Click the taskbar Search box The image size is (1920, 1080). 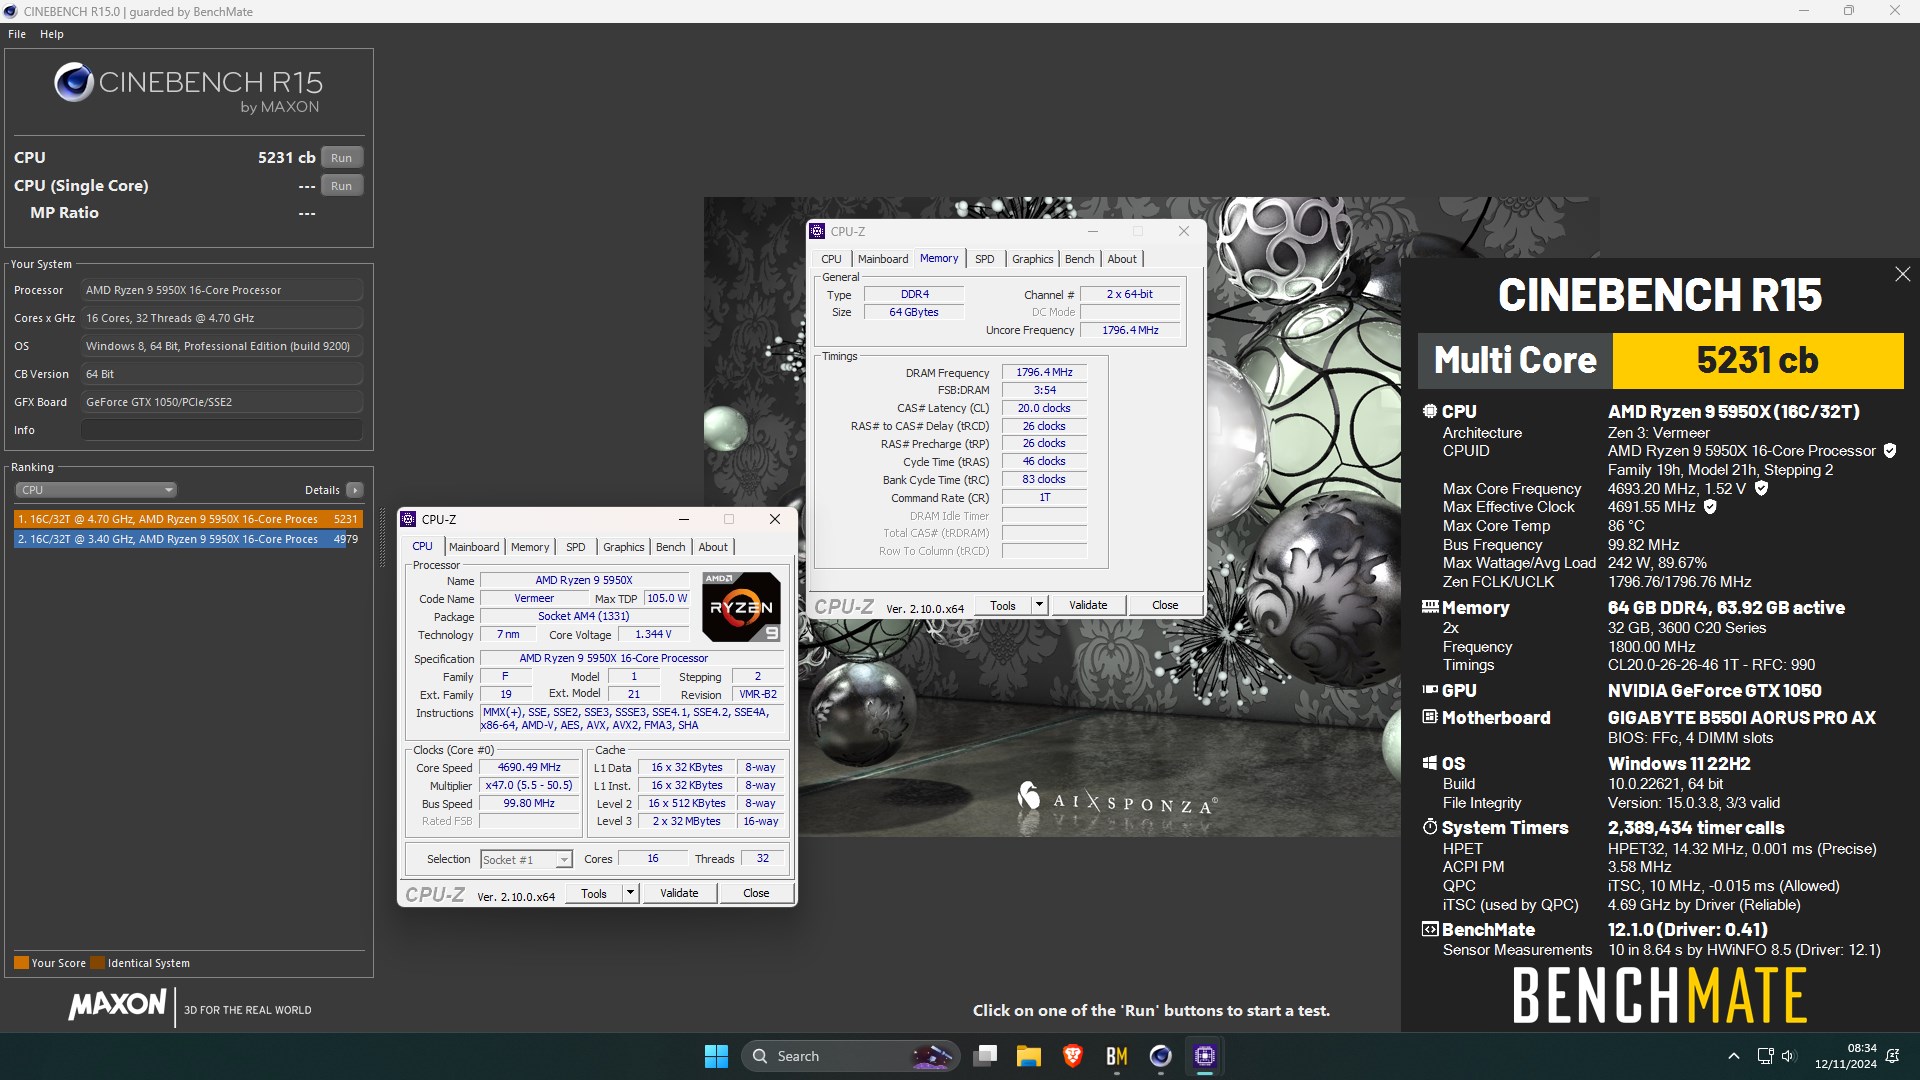click(851, 1056)
